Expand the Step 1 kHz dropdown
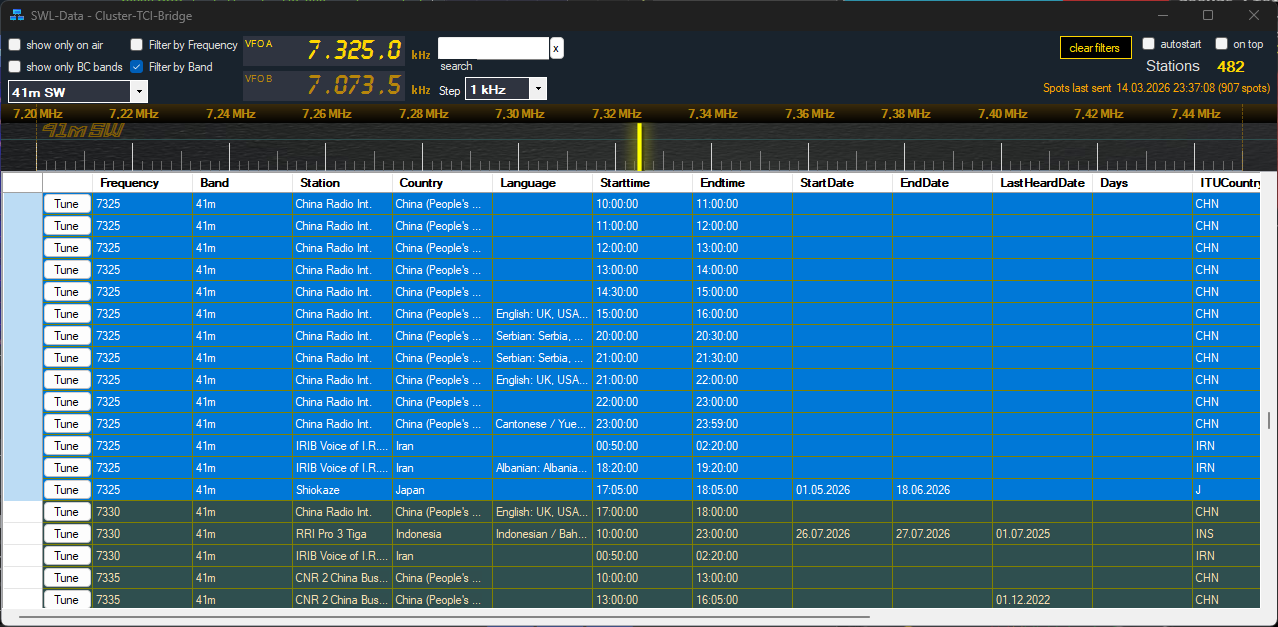This screenshot has width=1278, height=627. pyautogui.click(x=538, y=89)
